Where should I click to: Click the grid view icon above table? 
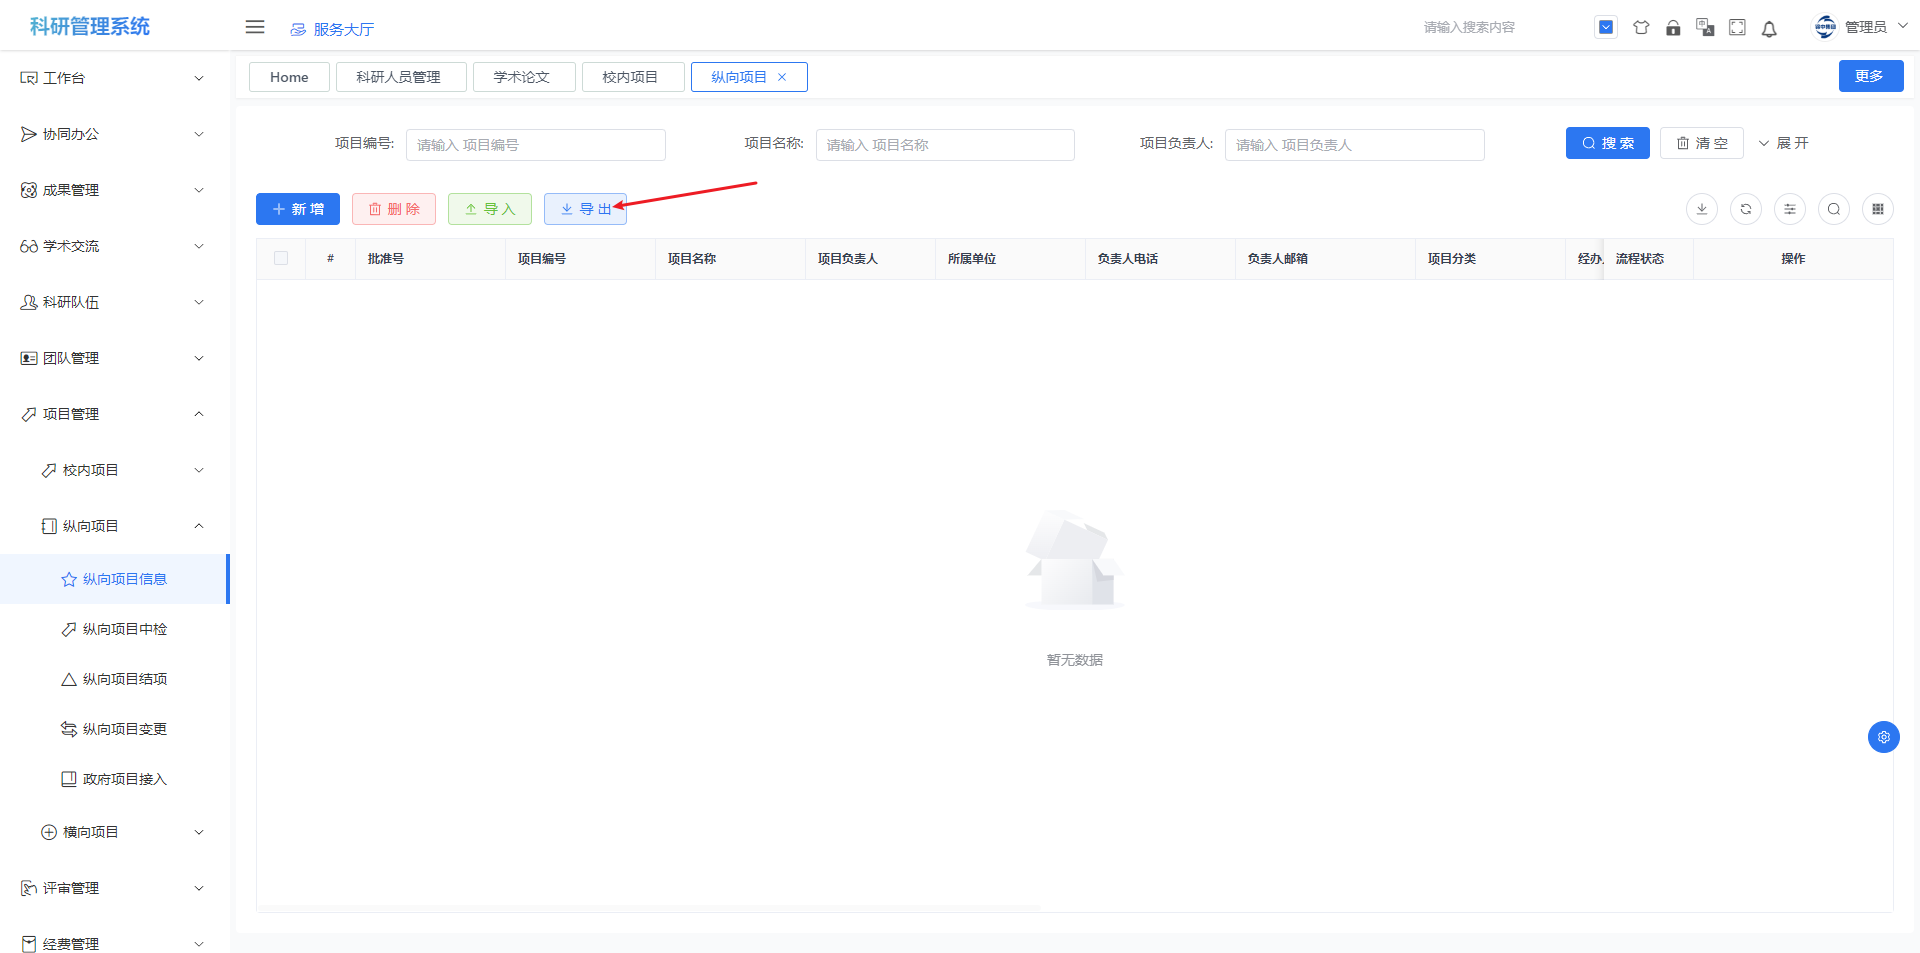(1878, 209)
